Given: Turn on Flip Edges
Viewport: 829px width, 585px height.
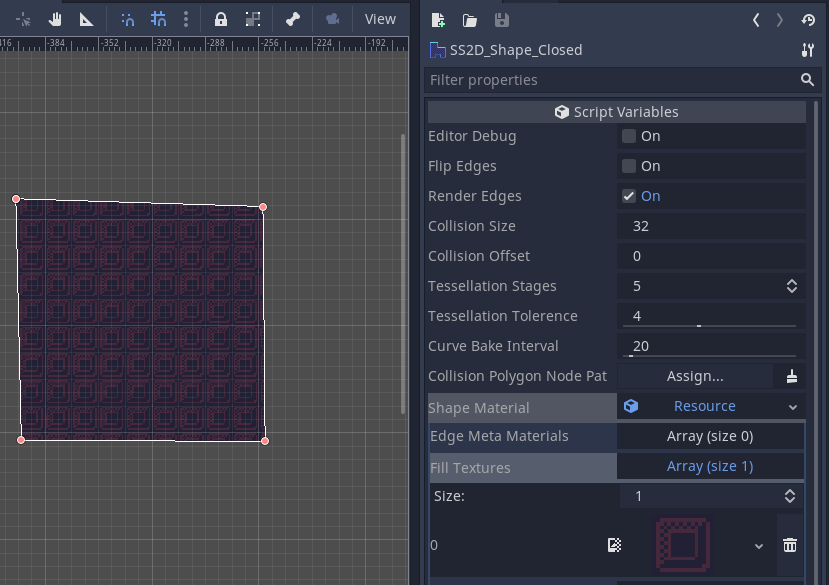Looking at the screenshot, I should click(x=630, y=166).
